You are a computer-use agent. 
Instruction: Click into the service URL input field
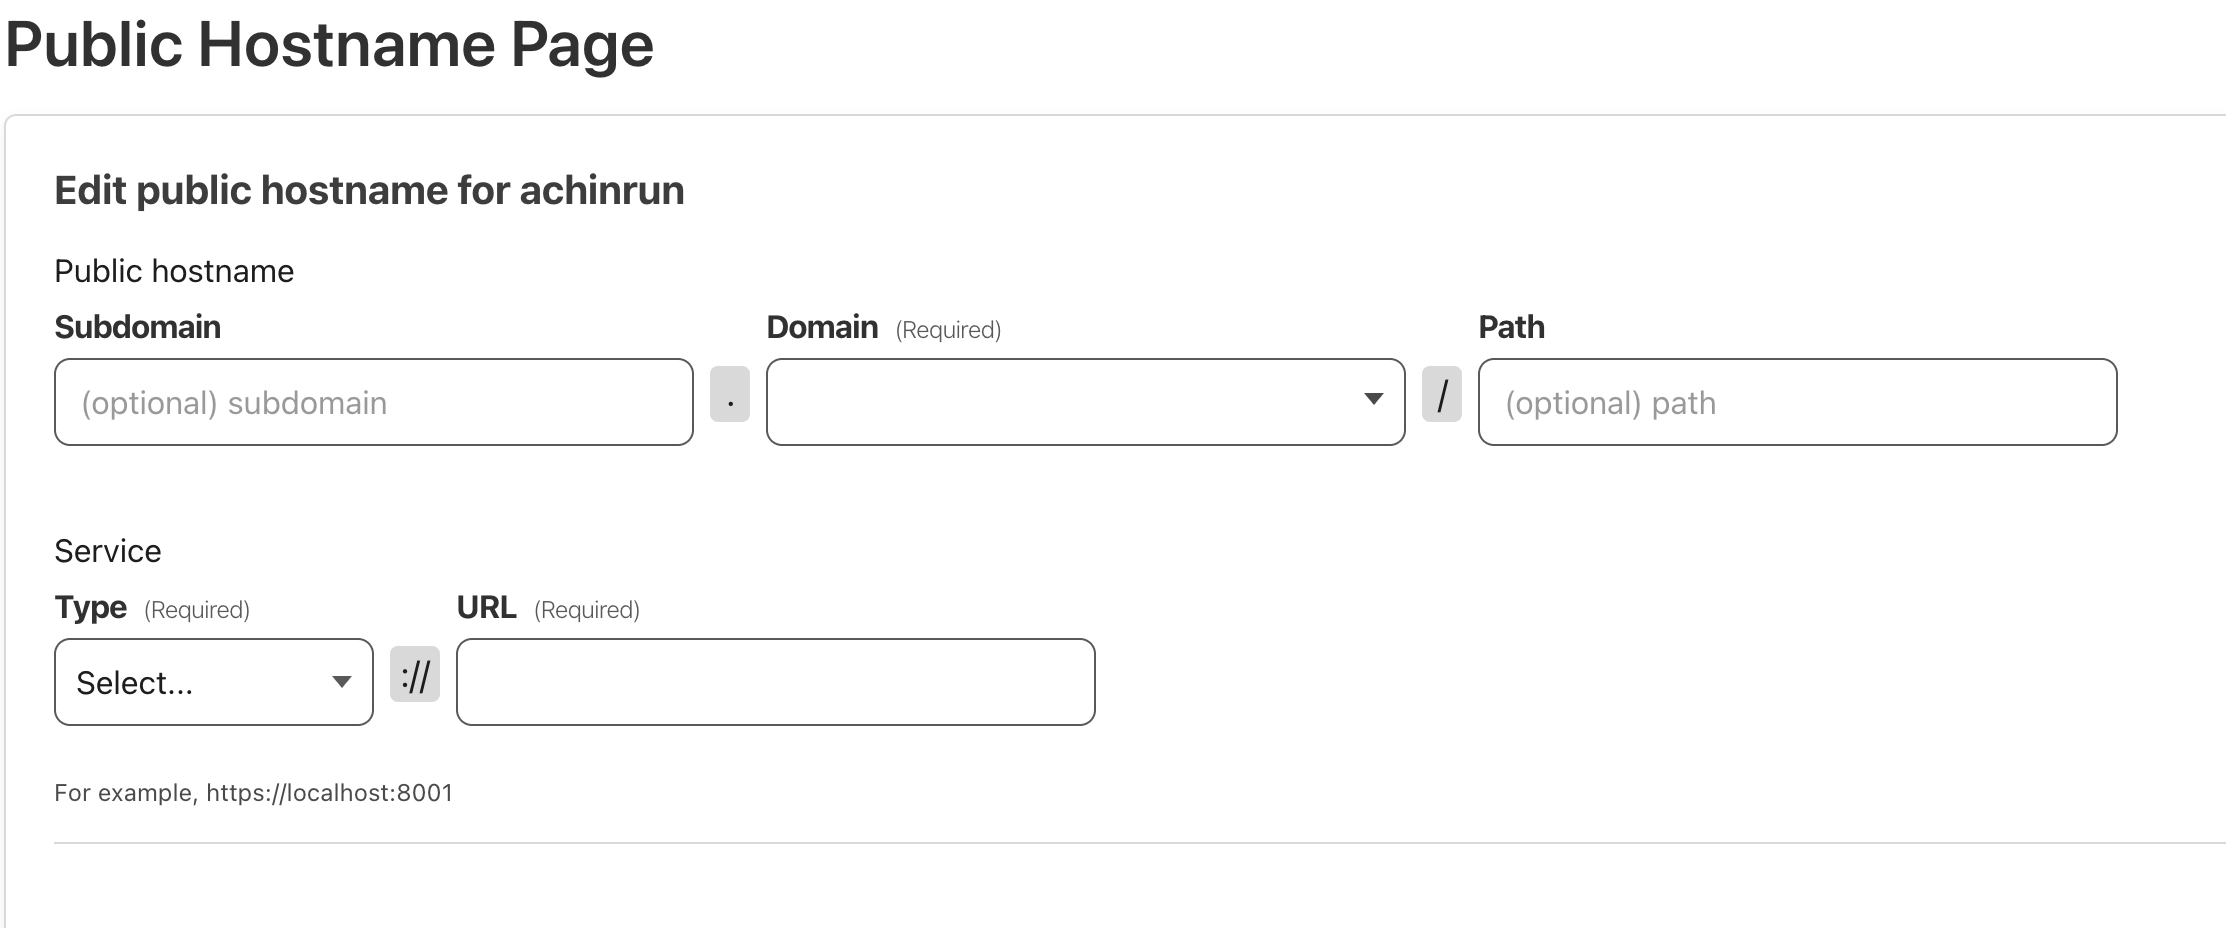[x=775, y=682]
